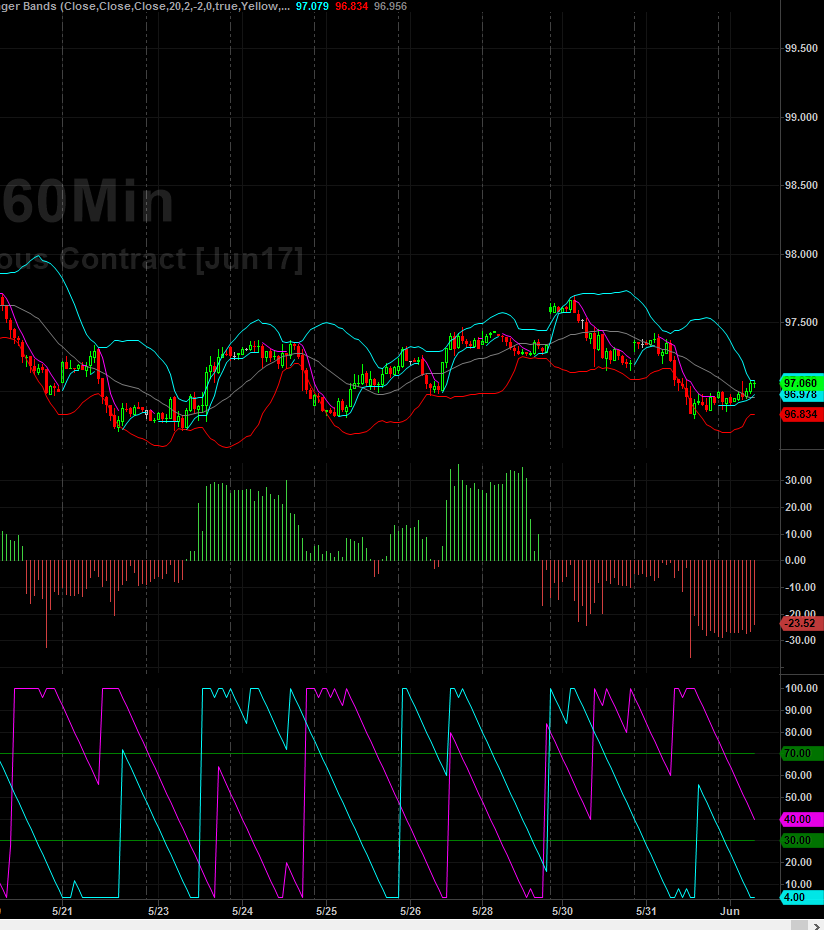Click the 99.500 label on price axis
This screenshot has height=930, width=824.
point(800,49)
